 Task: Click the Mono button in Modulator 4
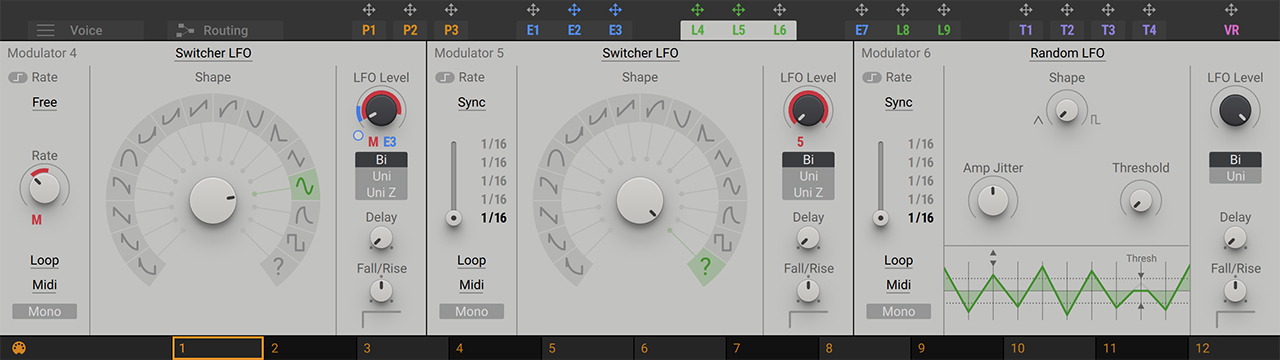[44, 311]
